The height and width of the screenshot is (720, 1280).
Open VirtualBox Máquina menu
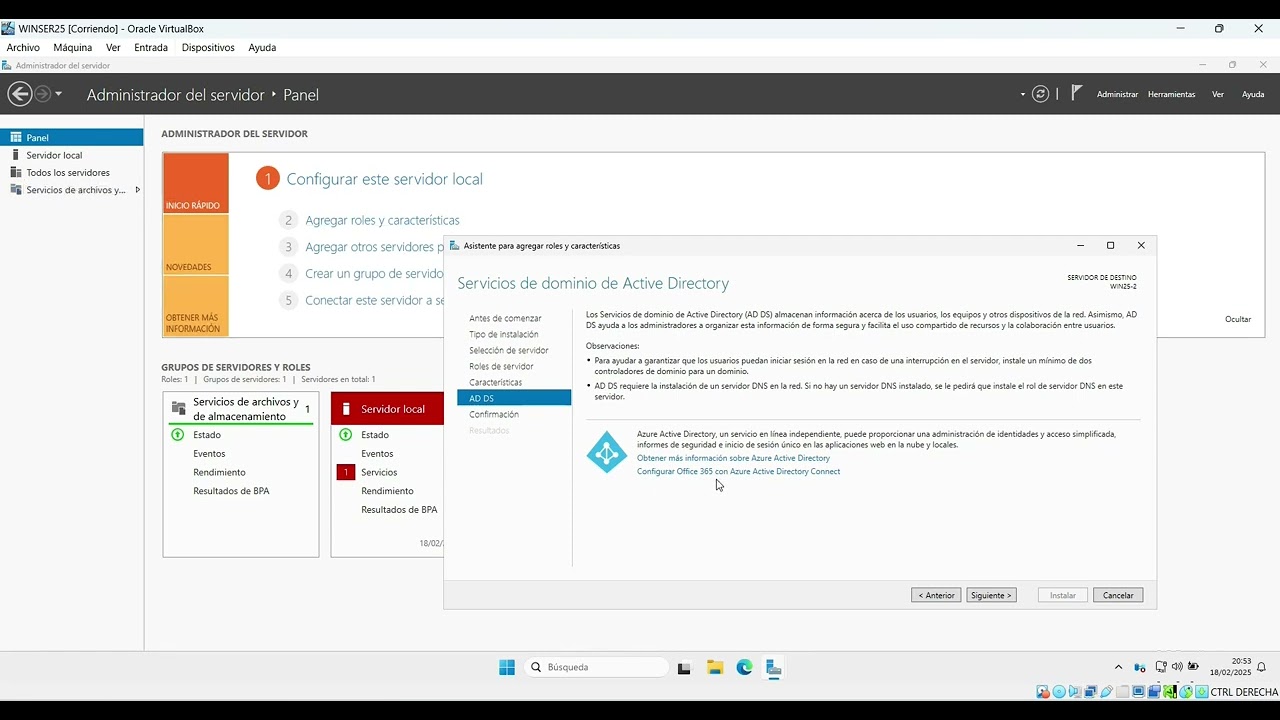[x=73, y=47]
